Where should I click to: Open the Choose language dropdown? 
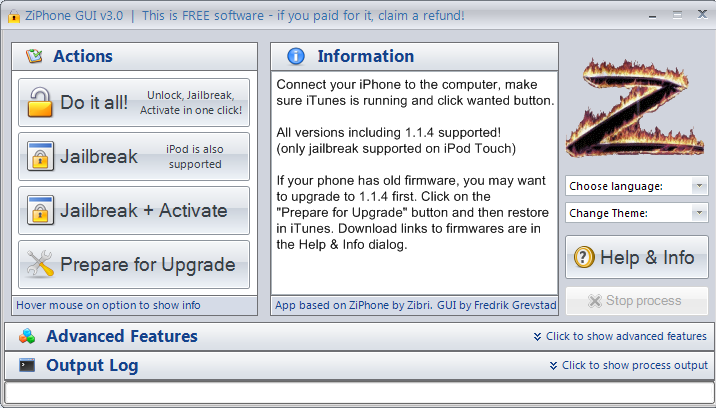click(637, 186)
